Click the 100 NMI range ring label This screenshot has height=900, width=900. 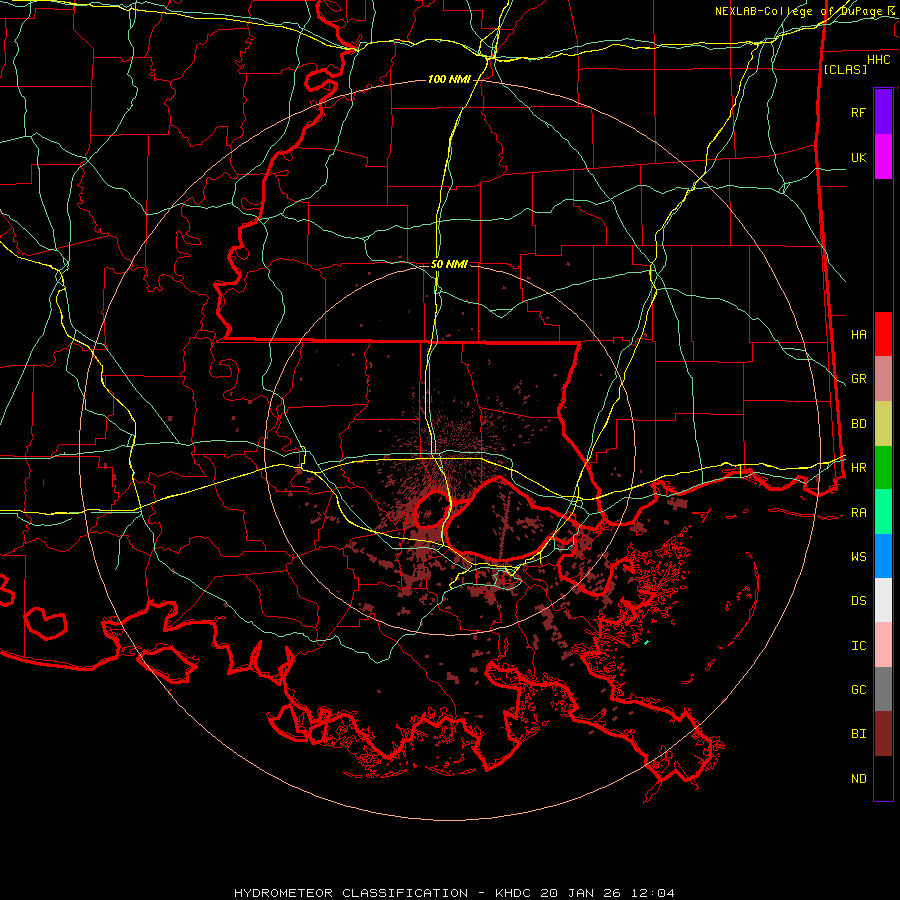coord(448,79)
